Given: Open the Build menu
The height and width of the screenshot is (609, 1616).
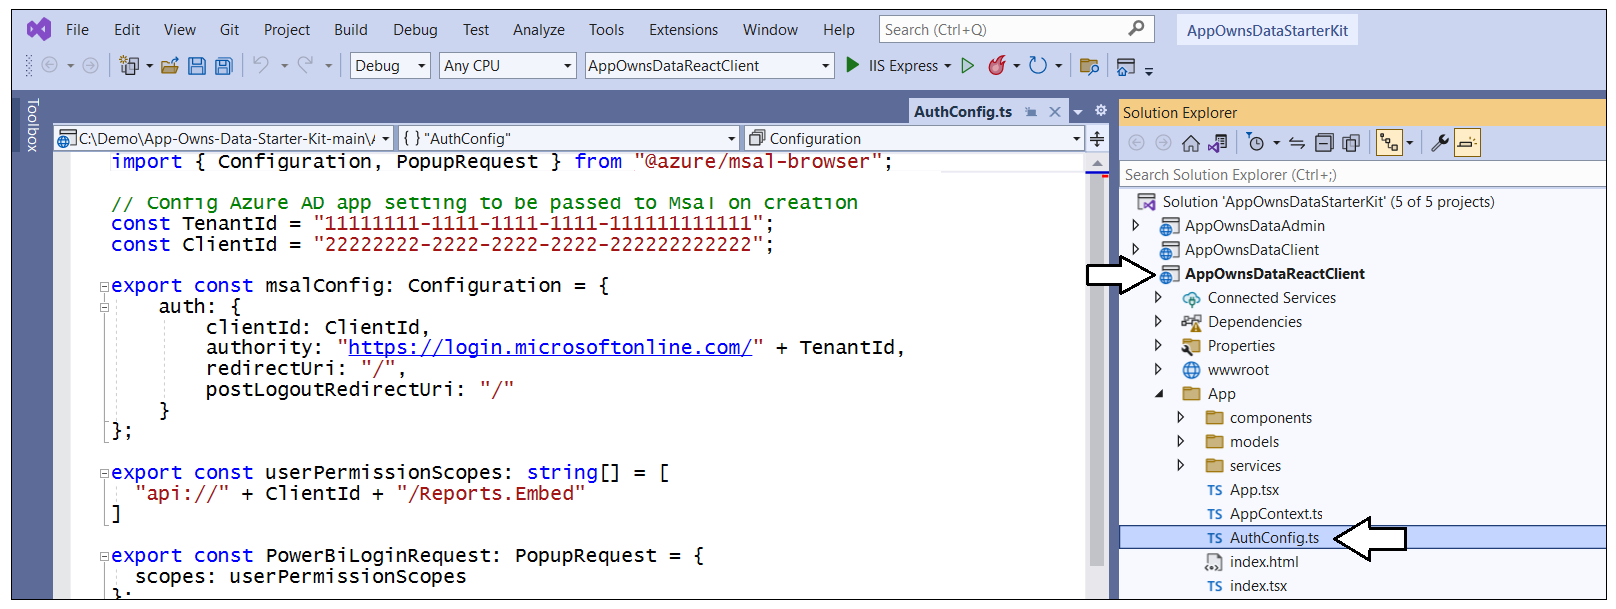Looking at the screenshot, I should pos(351,30).
